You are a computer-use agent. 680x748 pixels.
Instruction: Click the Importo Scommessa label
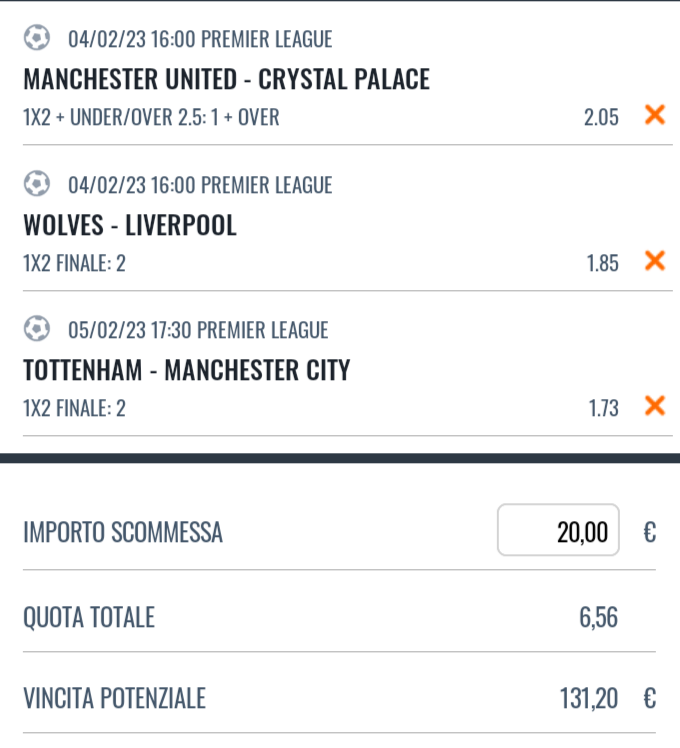click(x=123, y=533)
